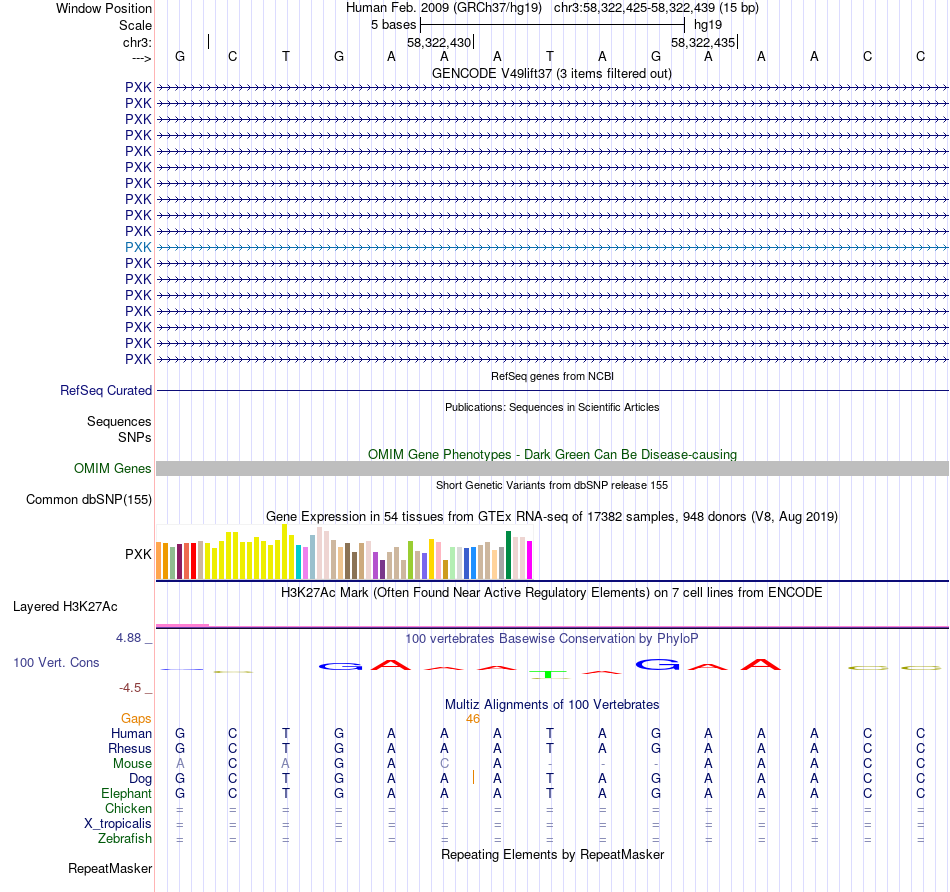Click the hg19 label beside the scale bar
950x892 pixels.
pos(708,25)
